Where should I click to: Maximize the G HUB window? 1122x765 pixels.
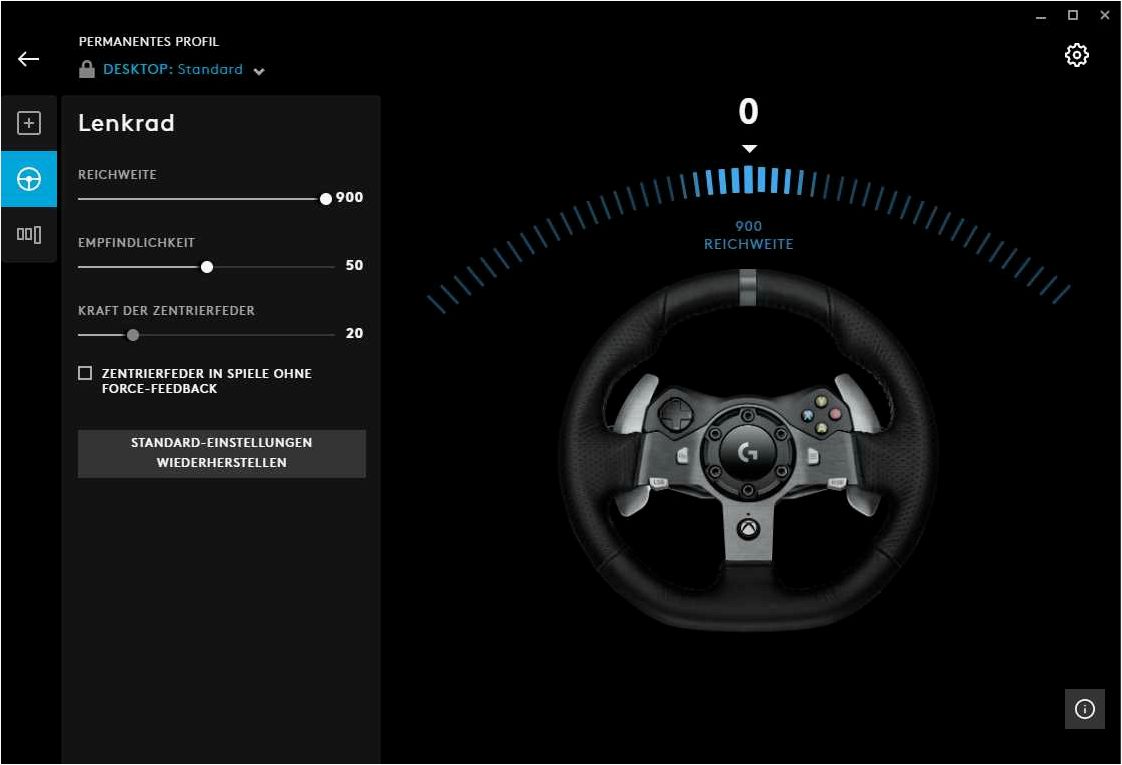1073,15
